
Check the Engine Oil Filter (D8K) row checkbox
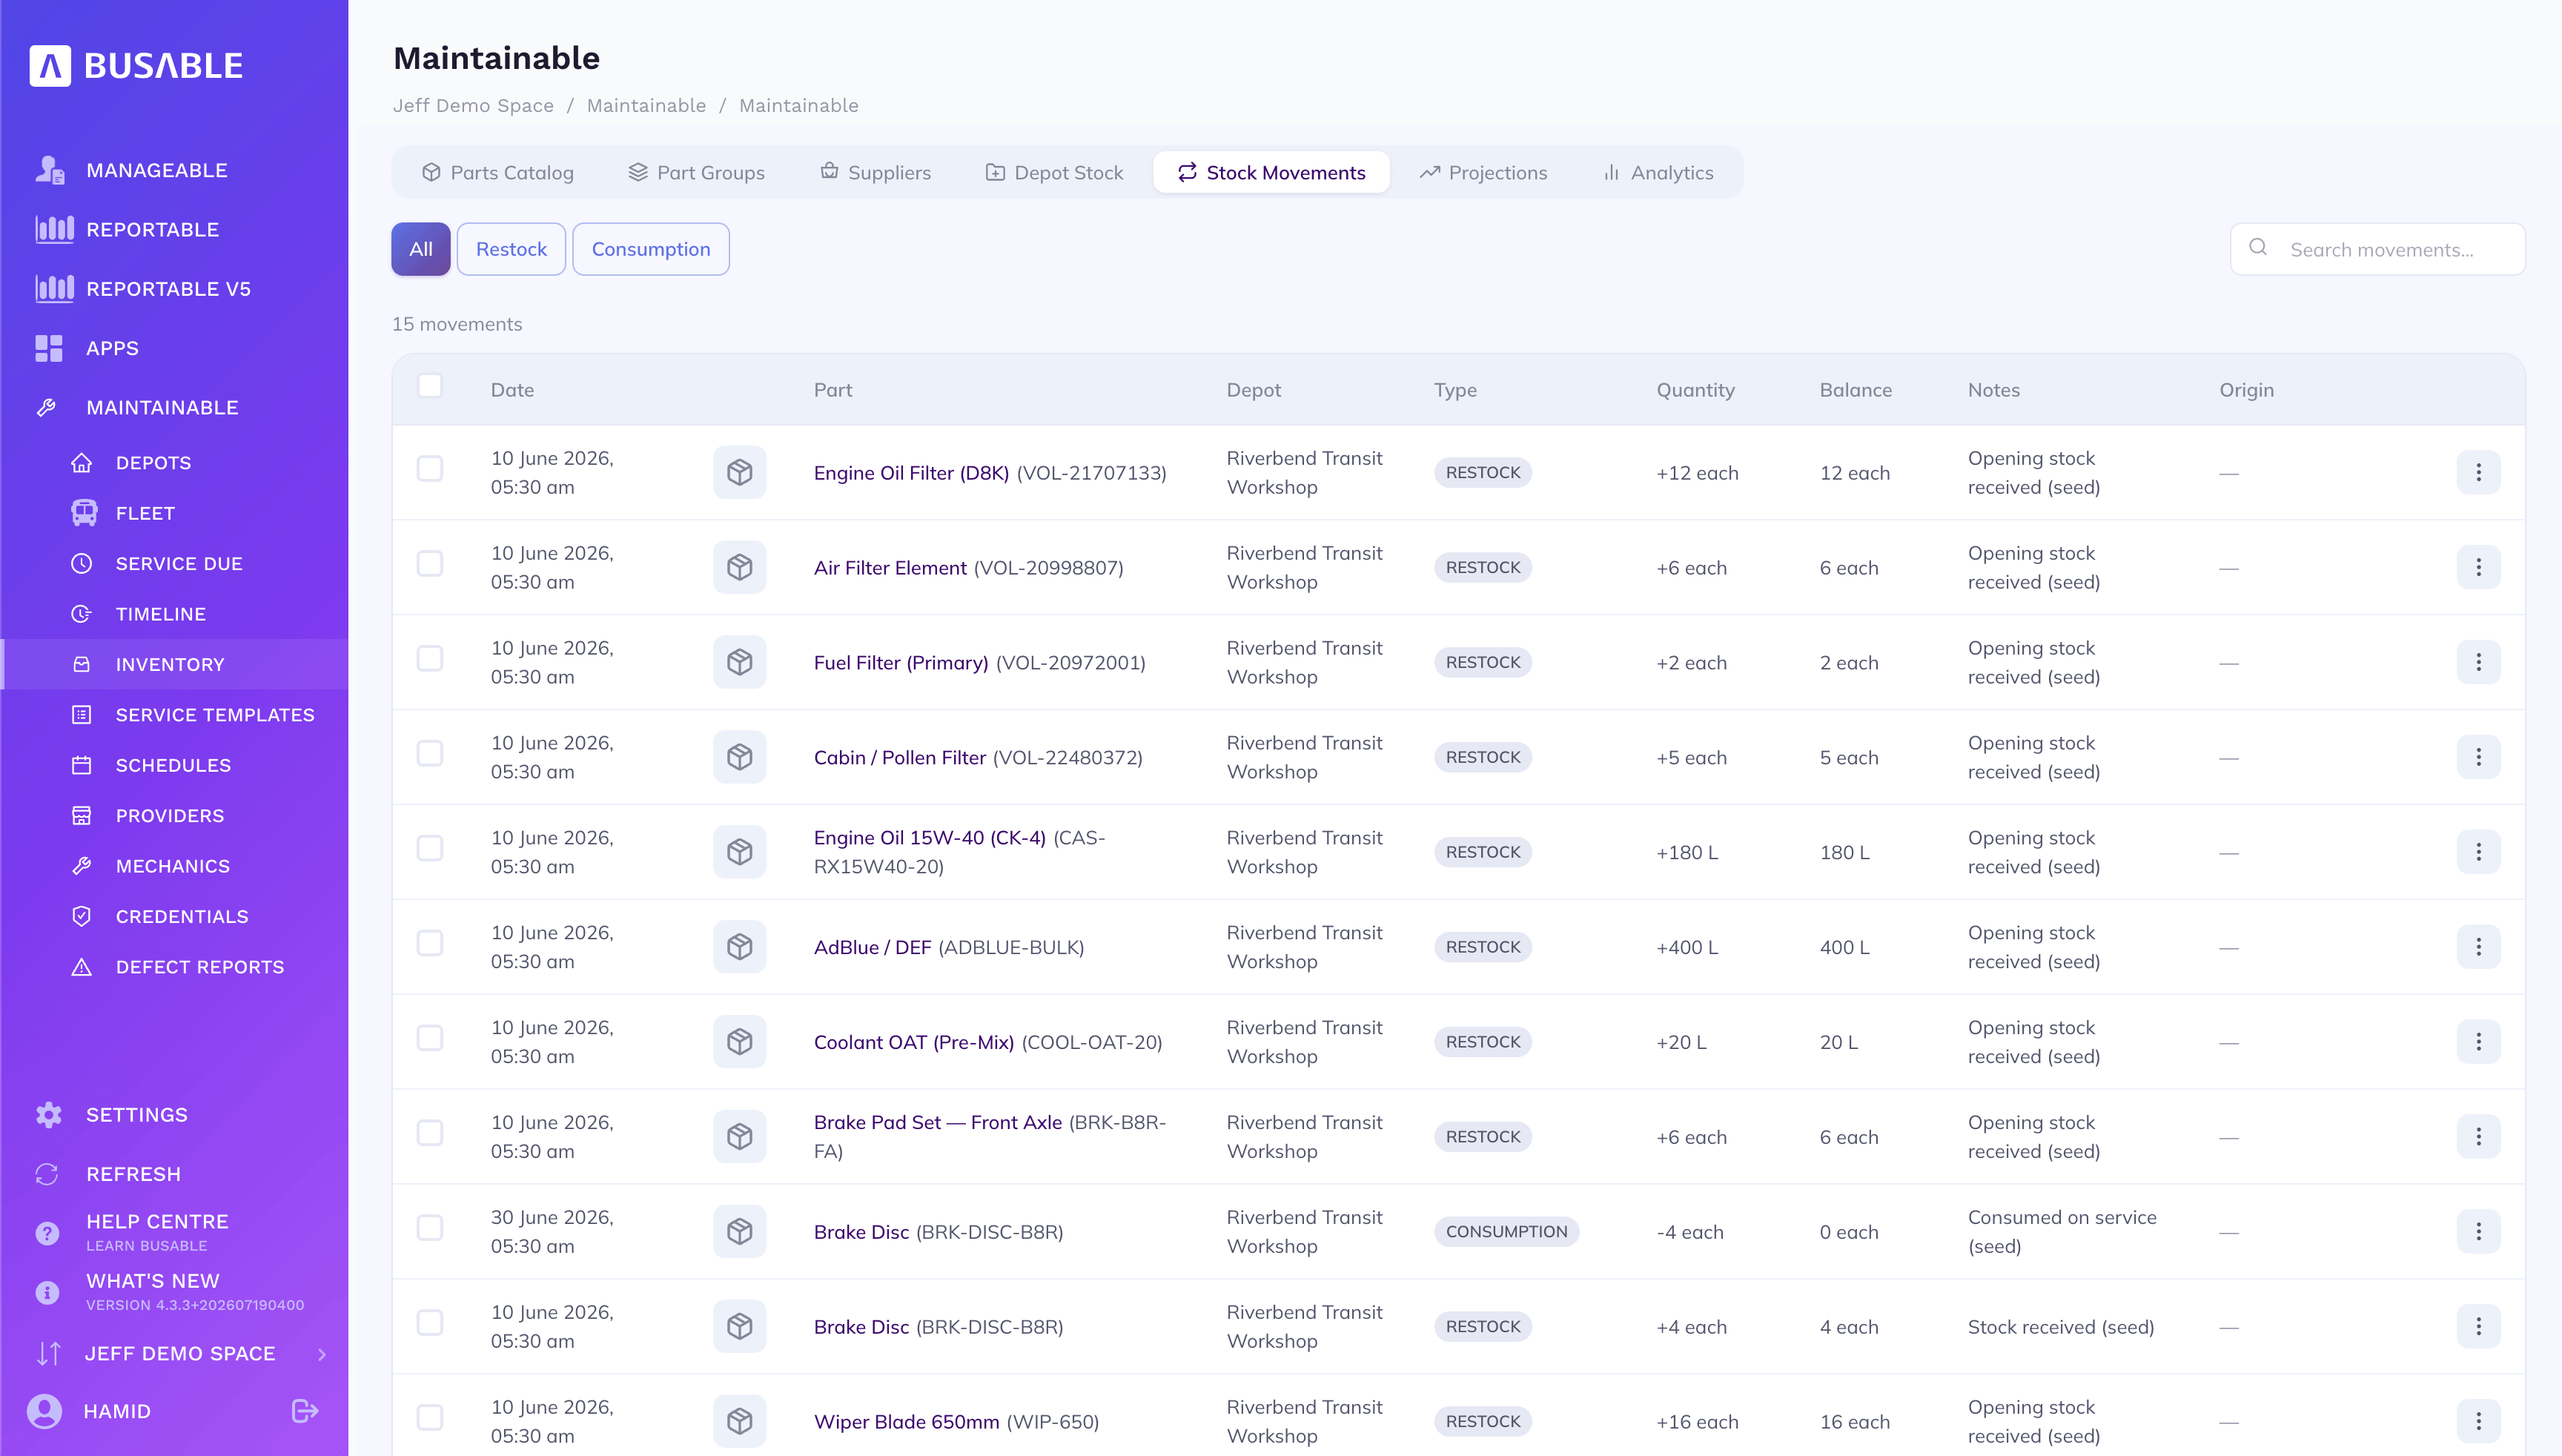430,469
